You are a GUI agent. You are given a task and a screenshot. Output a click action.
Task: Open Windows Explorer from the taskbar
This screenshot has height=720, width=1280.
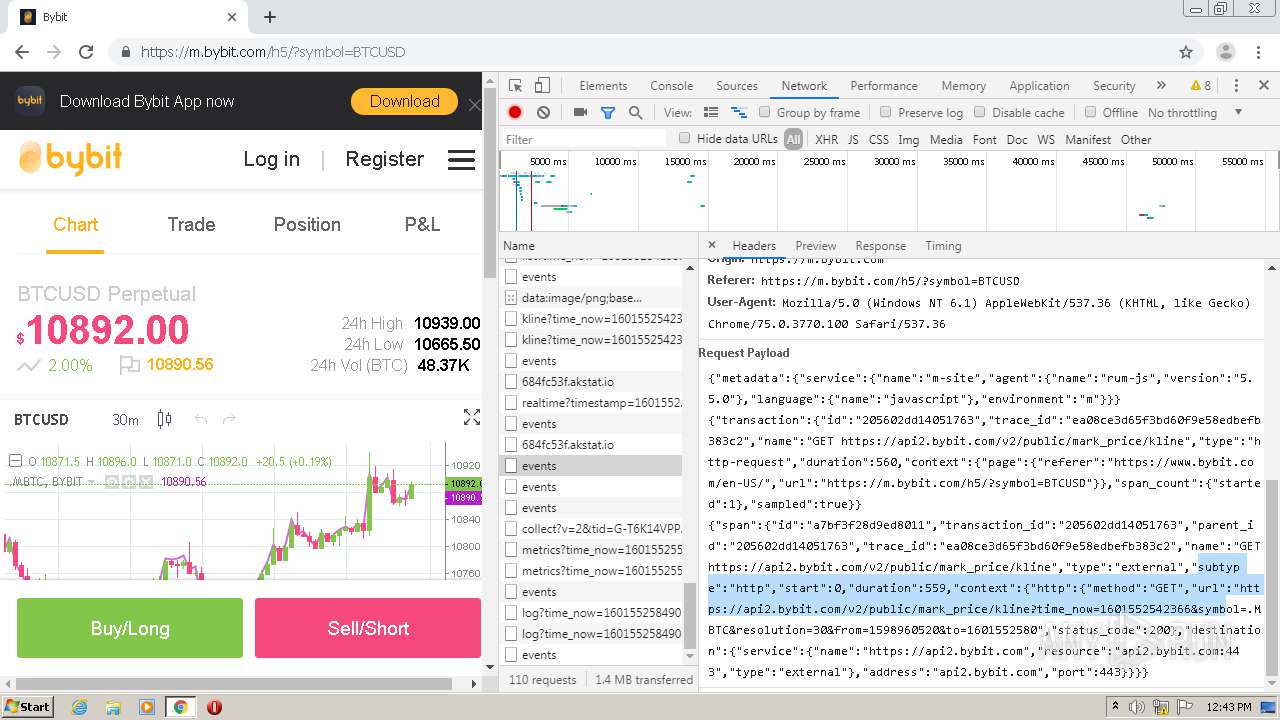click(113, 707)
